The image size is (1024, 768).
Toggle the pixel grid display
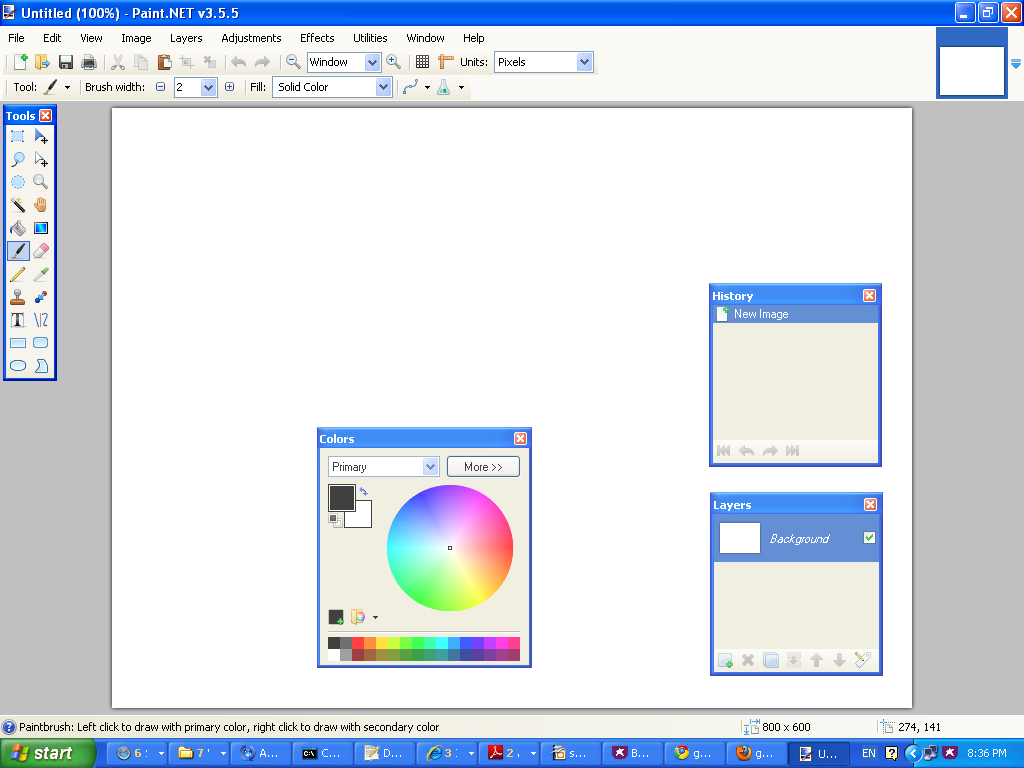[423, 62]
